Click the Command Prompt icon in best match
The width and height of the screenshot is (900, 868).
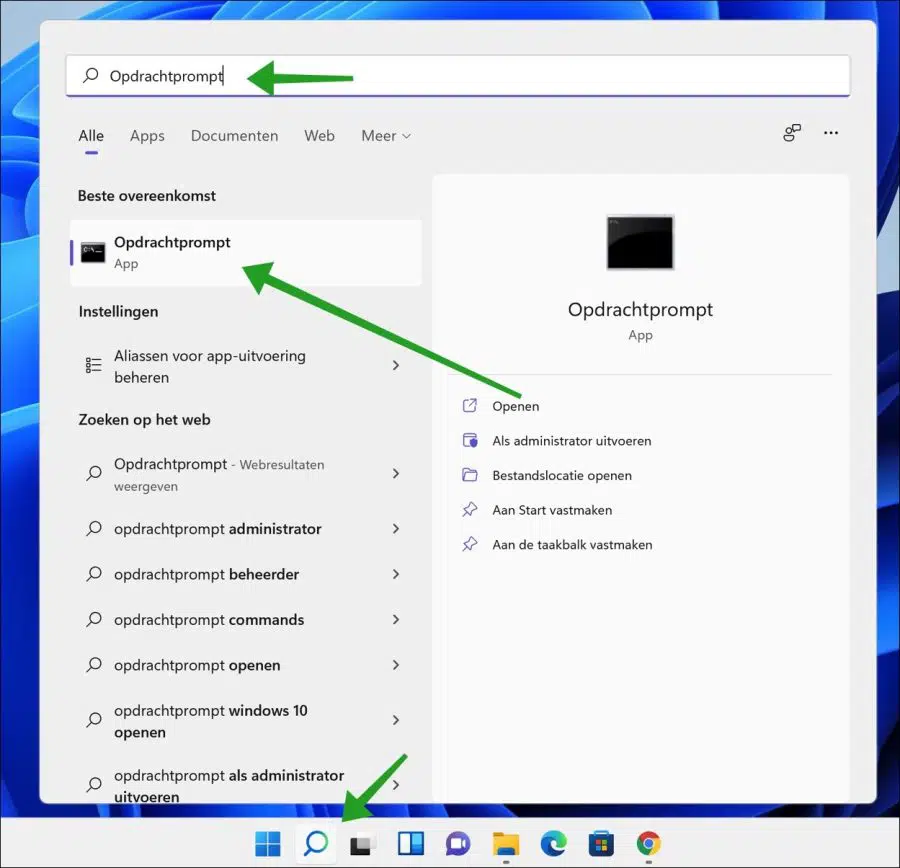pos(93,253)
